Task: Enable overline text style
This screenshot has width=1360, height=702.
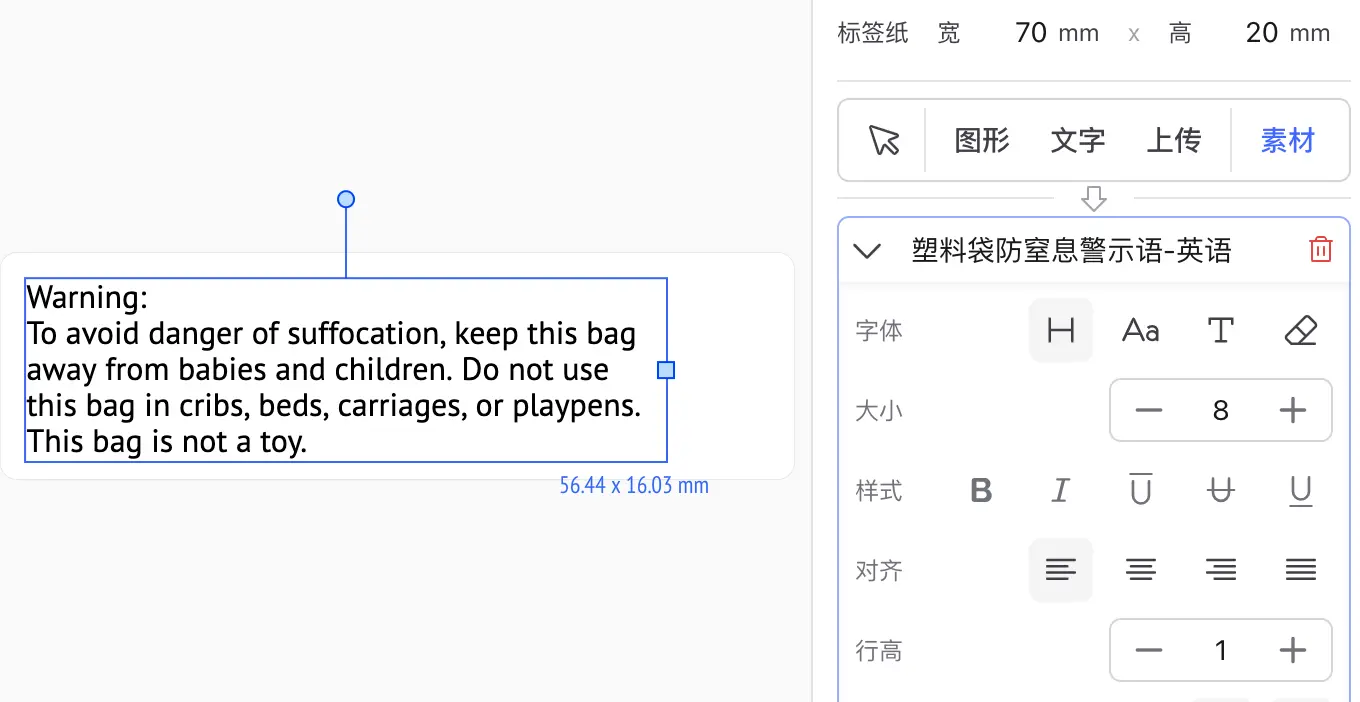Action: coord(1140,491)
